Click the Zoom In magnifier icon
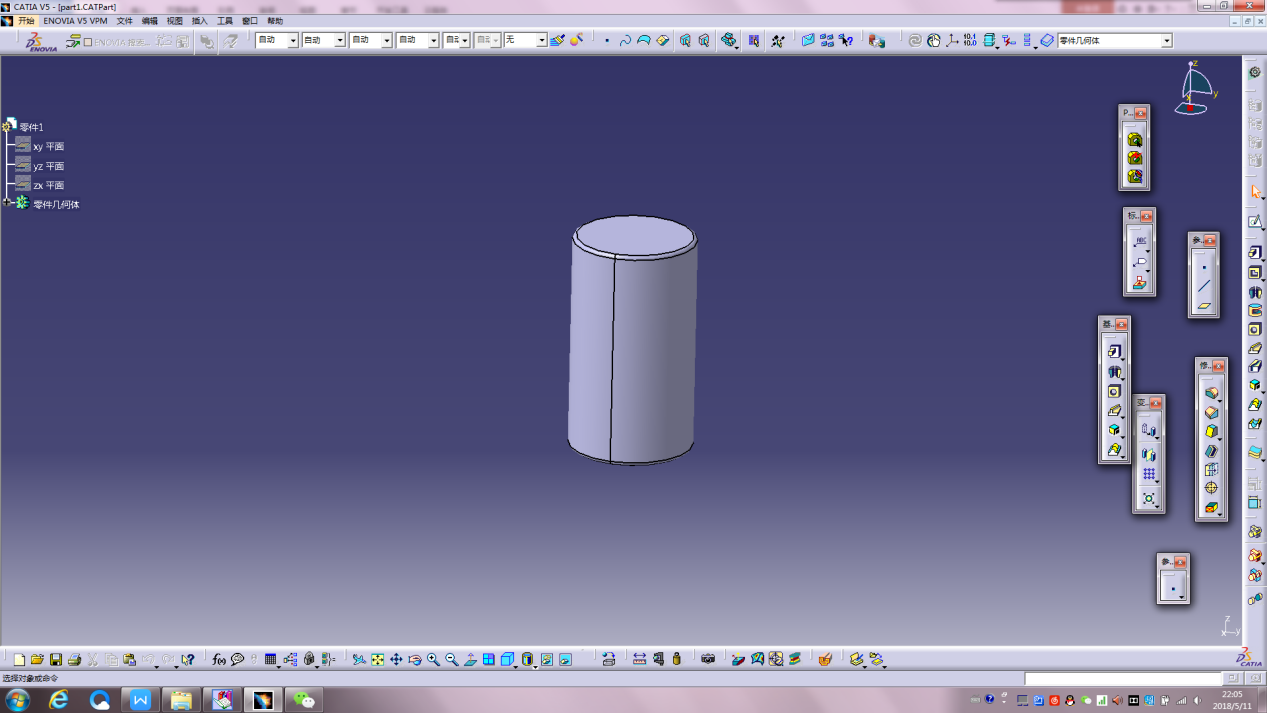The width and height of the screenshot is (1267, 713). (x=433, y=660)
